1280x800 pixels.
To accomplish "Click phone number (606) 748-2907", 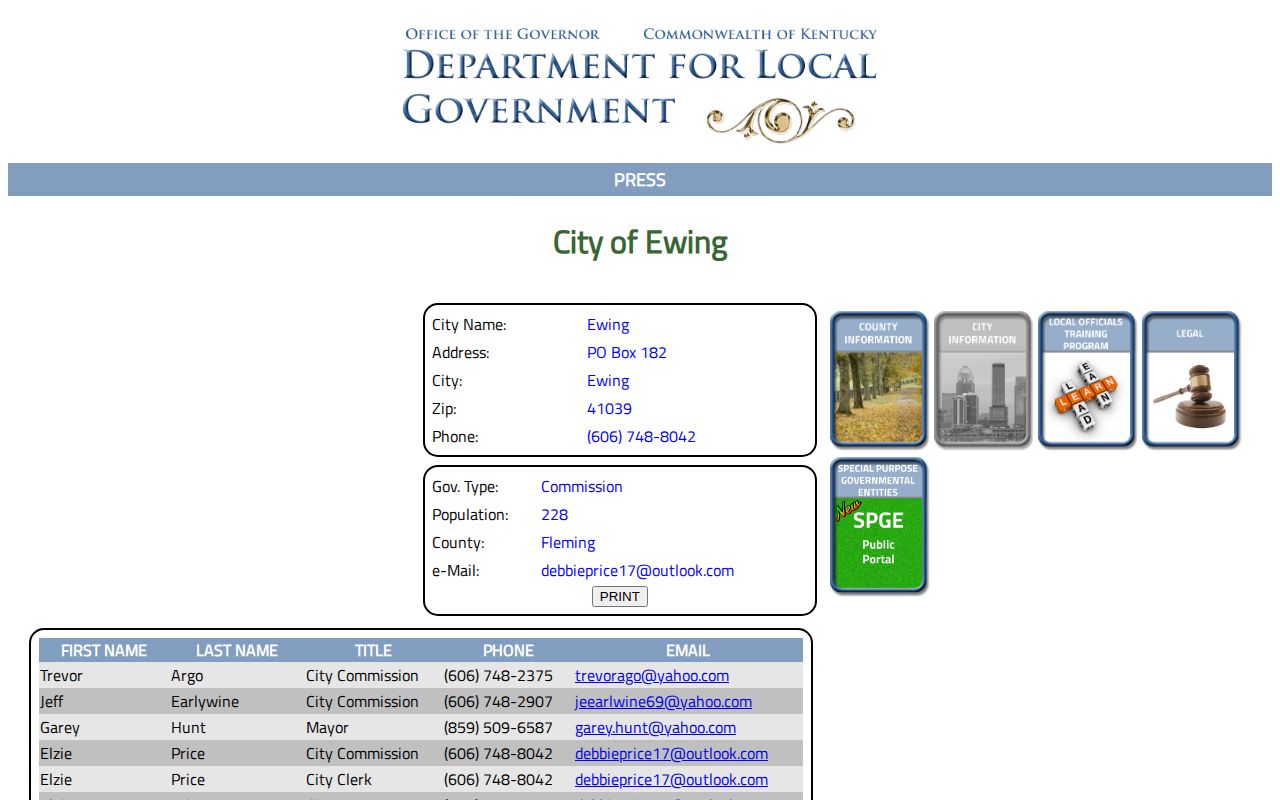I will (x=498, y=702).
